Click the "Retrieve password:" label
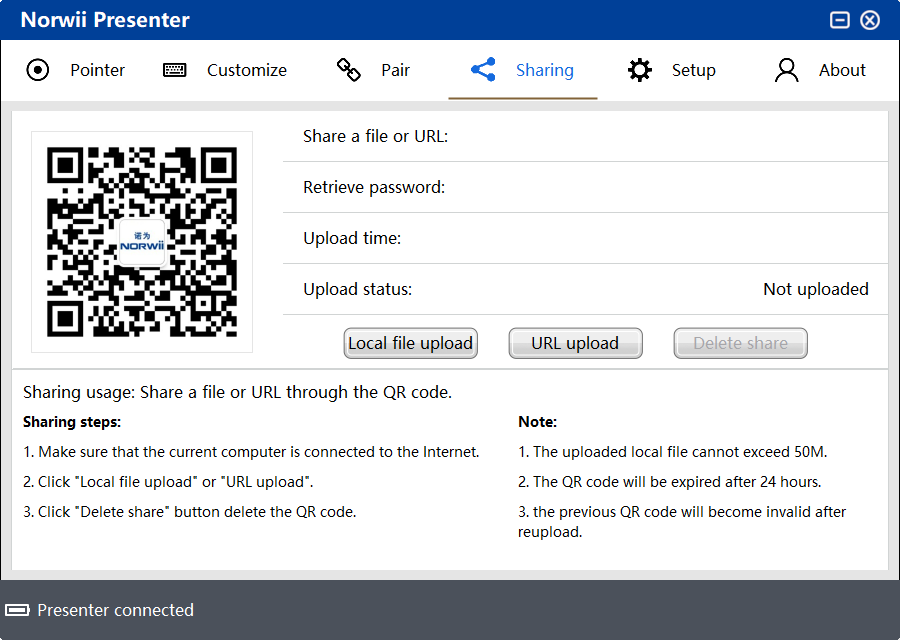This screenshot has height=640, width=900. [x=374, y=187]
